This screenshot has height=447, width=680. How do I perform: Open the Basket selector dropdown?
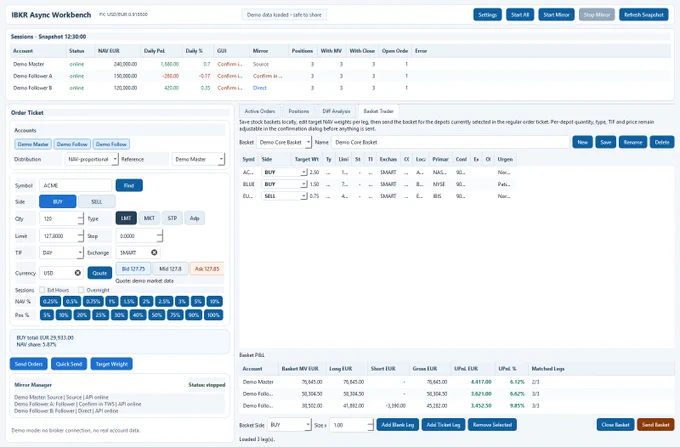point(284,142)
